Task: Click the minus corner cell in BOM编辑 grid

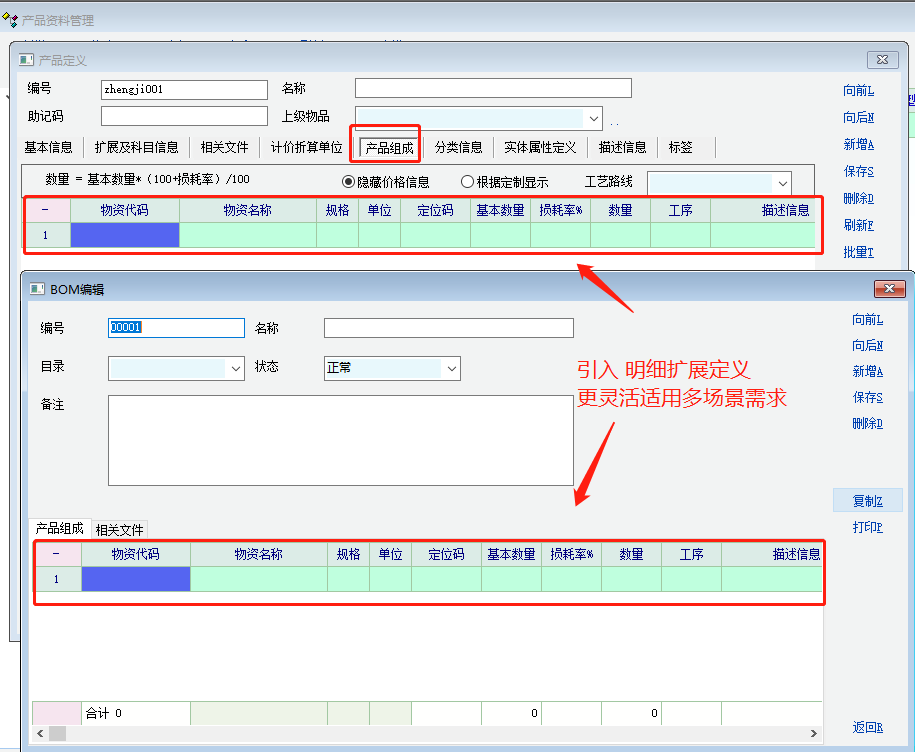Action: click(56, 554)
